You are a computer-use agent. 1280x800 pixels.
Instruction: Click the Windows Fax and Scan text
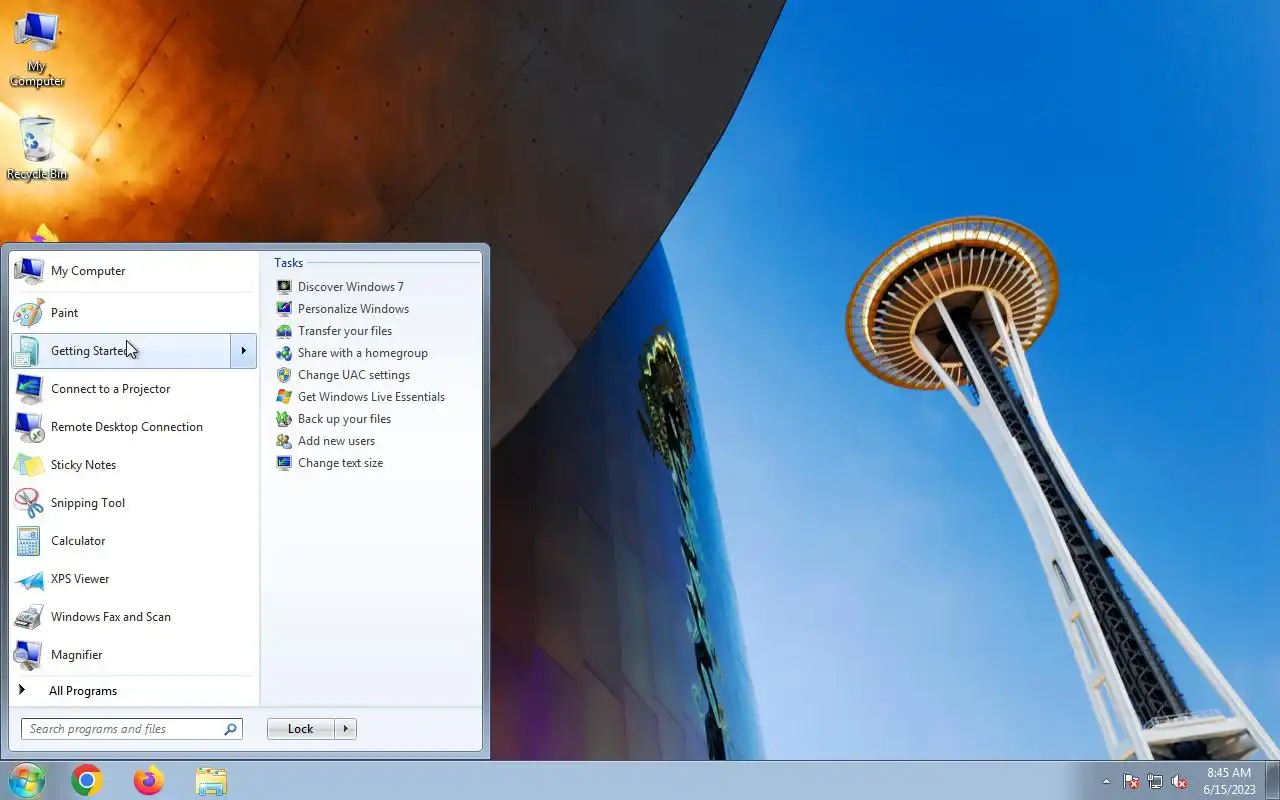tap(111, 617)
